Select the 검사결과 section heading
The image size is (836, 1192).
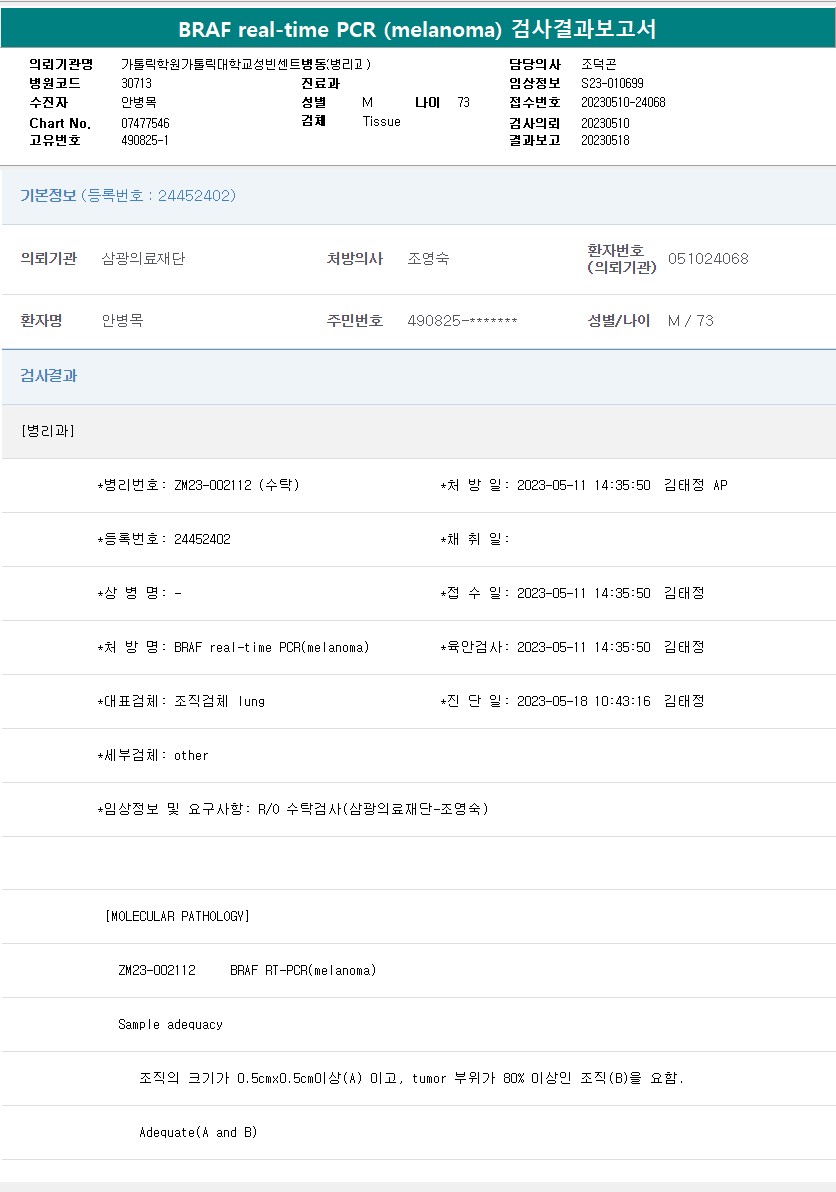tap(49, 376)
